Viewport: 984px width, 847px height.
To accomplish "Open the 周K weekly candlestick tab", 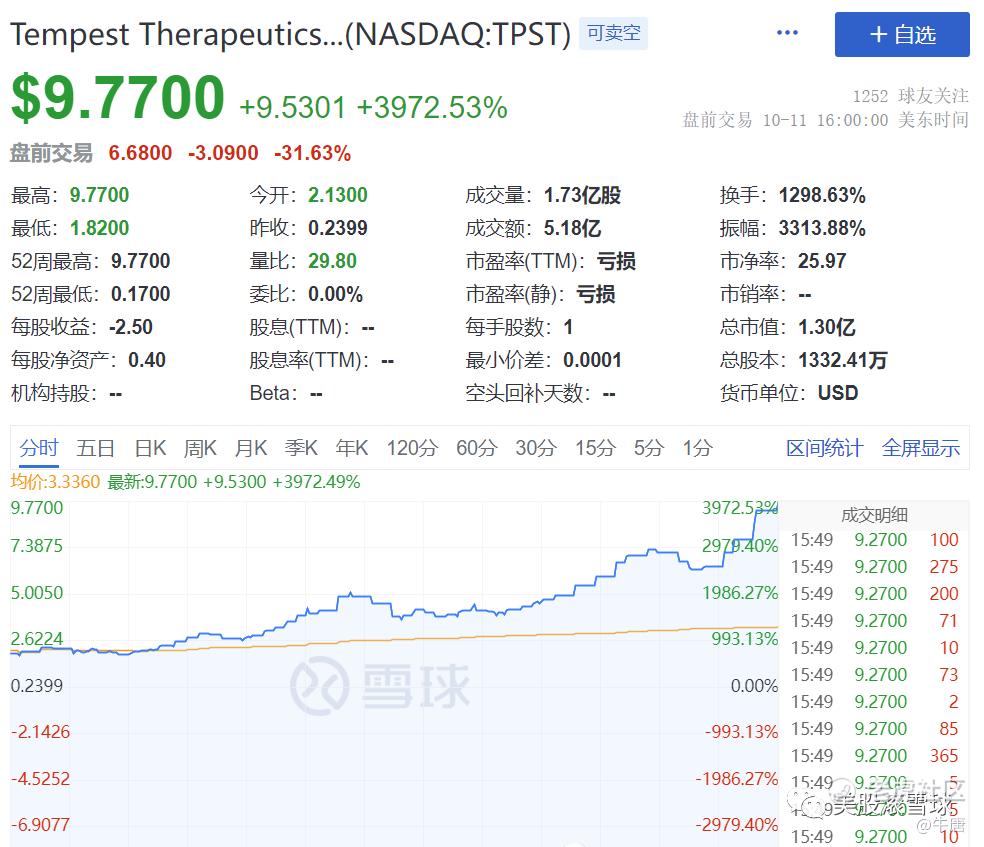I will pos(200,448).
